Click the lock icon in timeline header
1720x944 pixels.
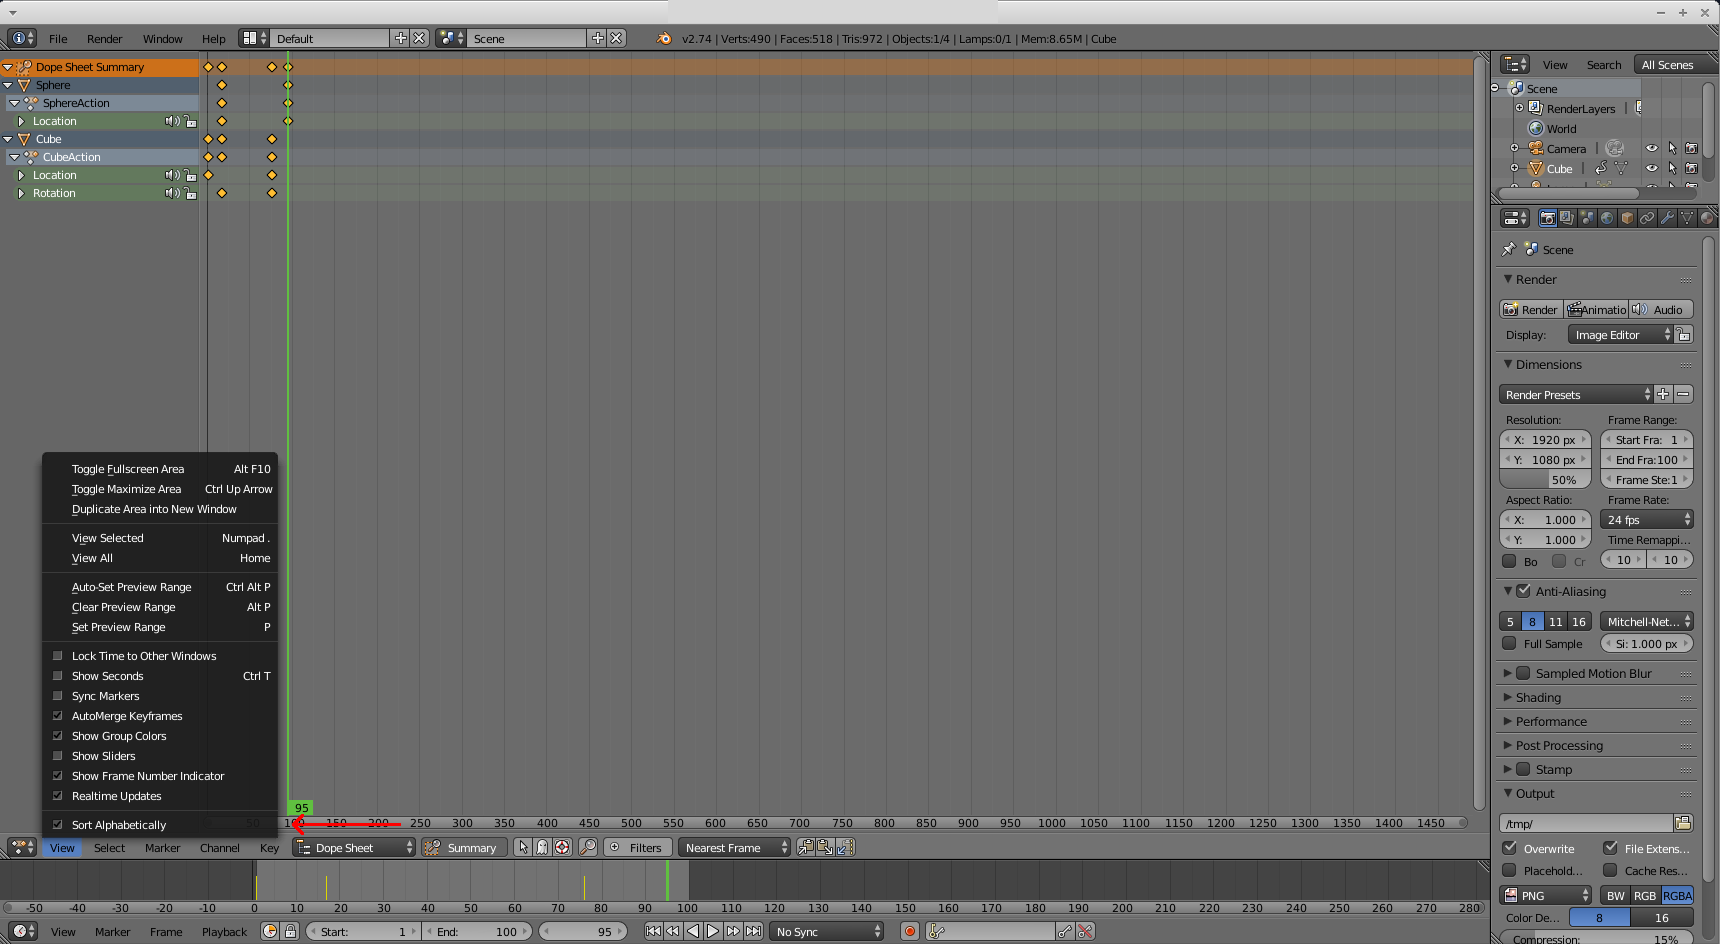[x=290, y=931]
